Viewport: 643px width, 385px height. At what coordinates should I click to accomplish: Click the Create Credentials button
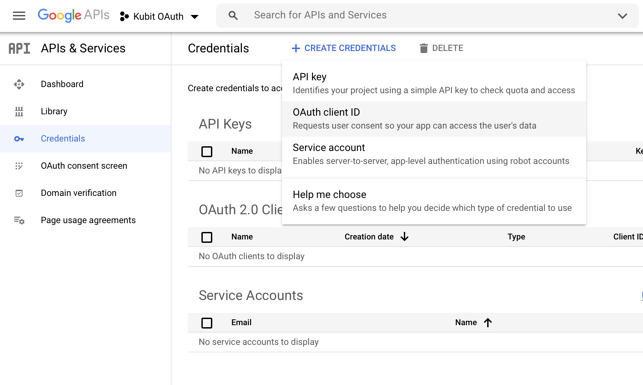point(344,48)
